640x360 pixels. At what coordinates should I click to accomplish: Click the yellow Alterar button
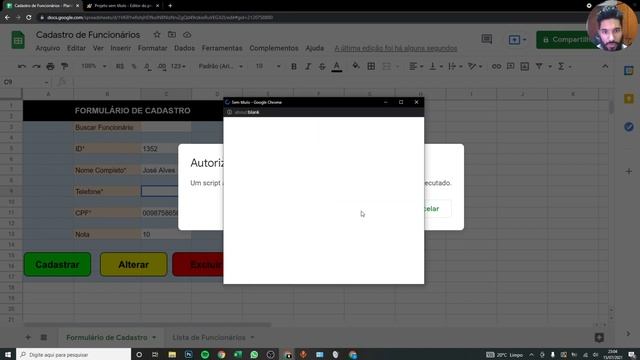133,264
